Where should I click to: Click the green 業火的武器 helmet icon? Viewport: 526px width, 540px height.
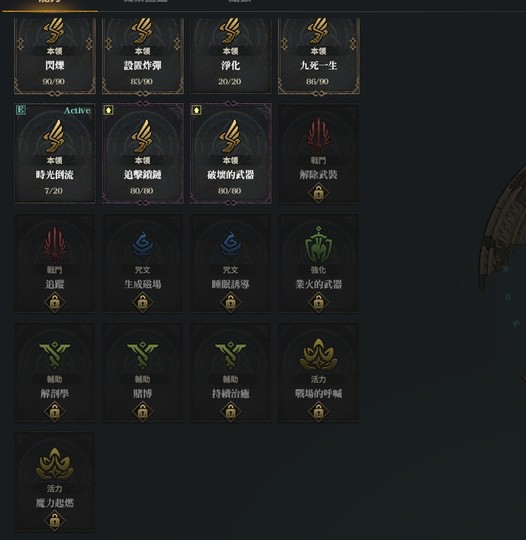pyautogui.click(x=319, y=245)
